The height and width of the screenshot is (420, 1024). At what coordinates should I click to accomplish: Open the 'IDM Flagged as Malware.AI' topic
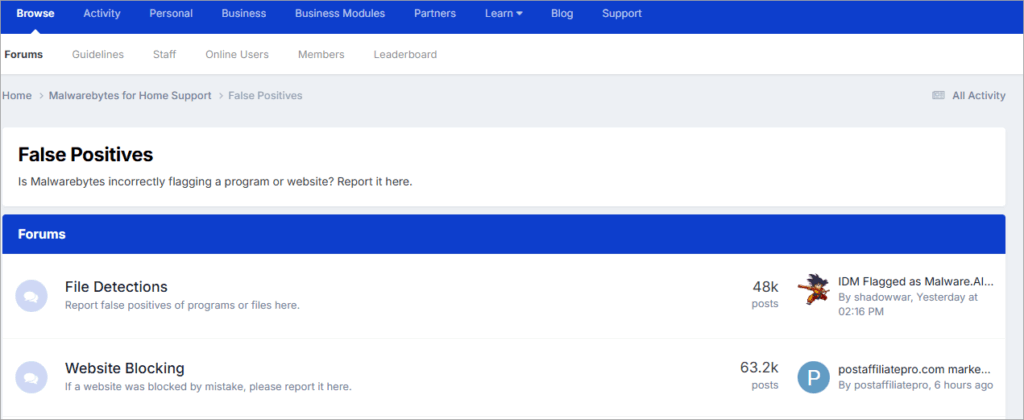coord(916,282)
